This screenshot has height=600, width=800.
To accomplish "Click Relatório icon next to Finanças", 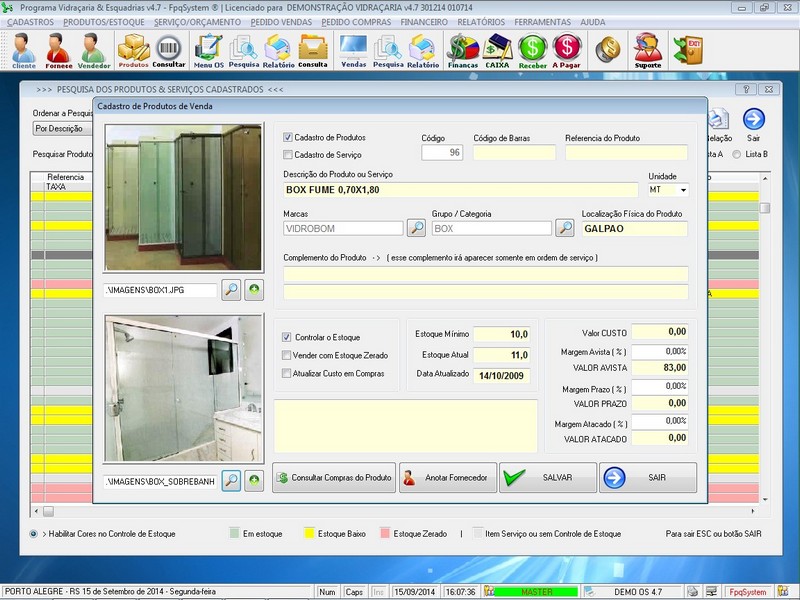I will click(x=423, y=50).
